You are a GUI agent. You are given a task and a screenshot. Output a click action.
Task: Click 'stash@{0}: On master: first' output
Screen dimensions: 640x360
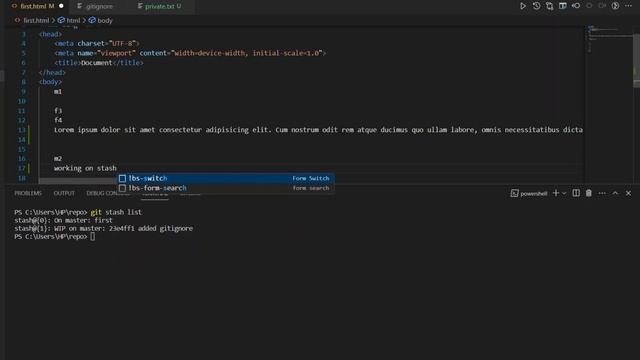[x=63, y=220]
